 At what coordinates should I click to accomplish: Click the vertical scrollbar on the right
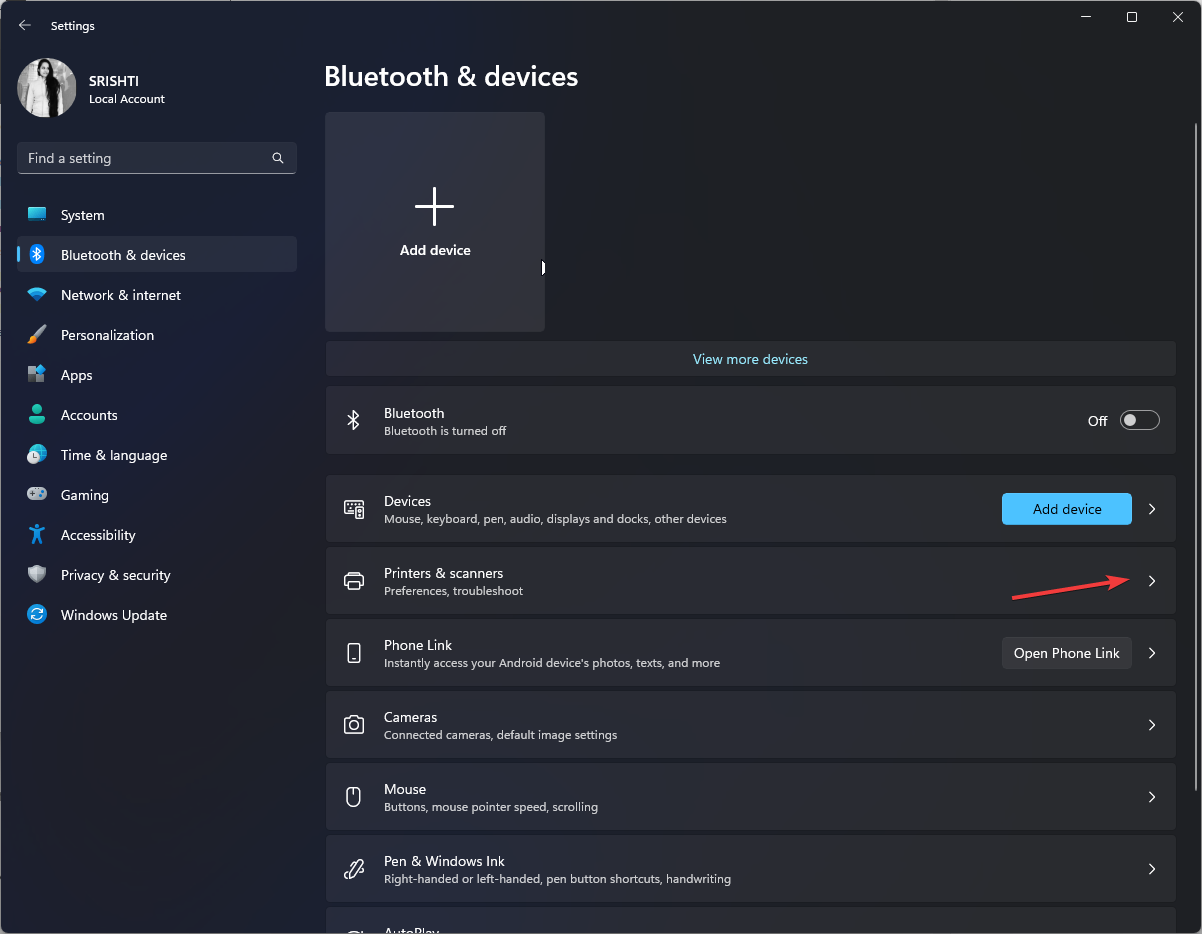(x=1195, y=455)
